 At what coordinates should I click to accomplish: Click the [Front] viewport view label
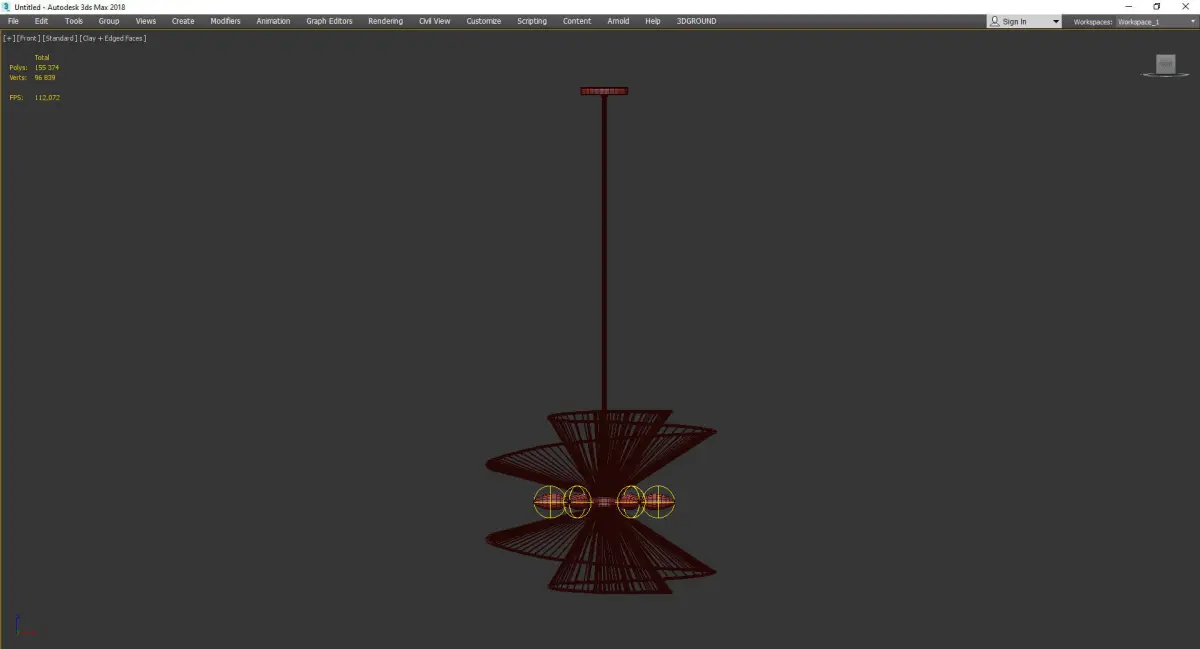[x=28, y=38]
